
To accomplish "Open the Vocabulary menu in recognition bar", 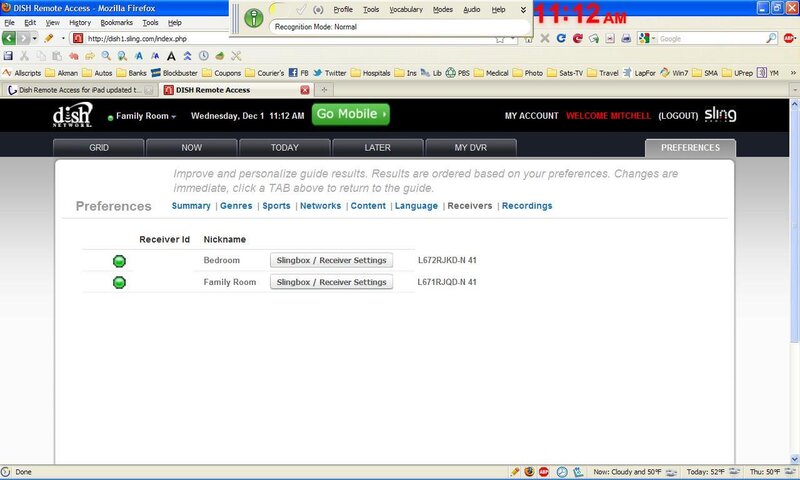I will click(406, 9).
